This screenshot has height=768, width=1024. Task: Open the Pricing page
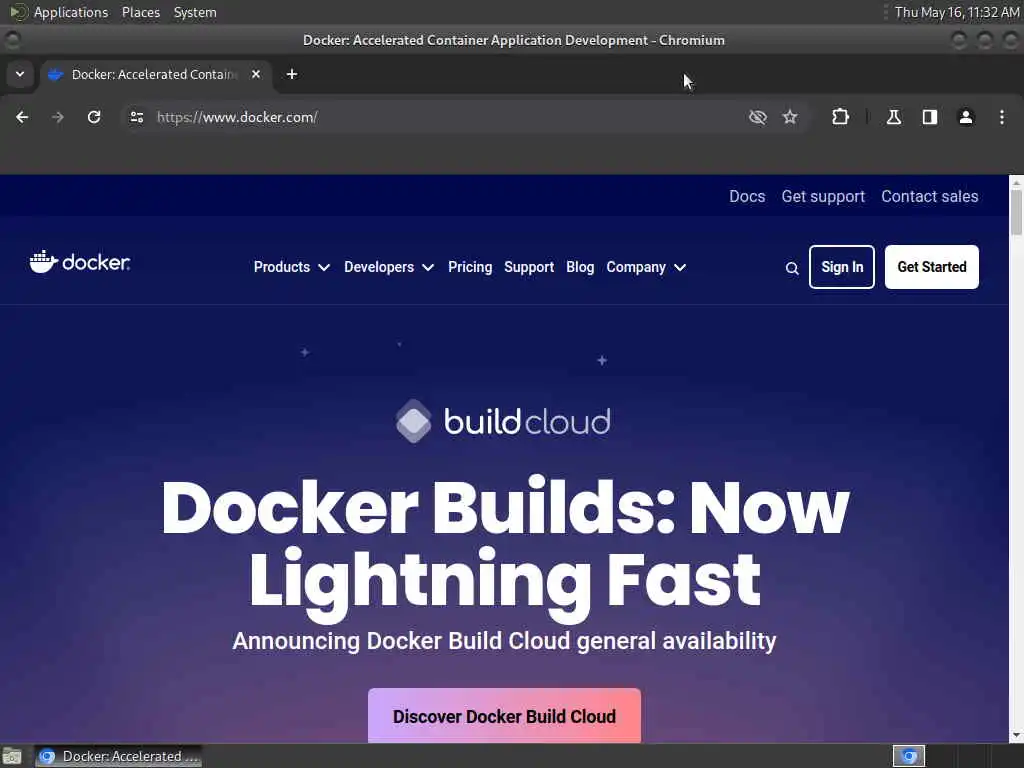tap(470, 267)
